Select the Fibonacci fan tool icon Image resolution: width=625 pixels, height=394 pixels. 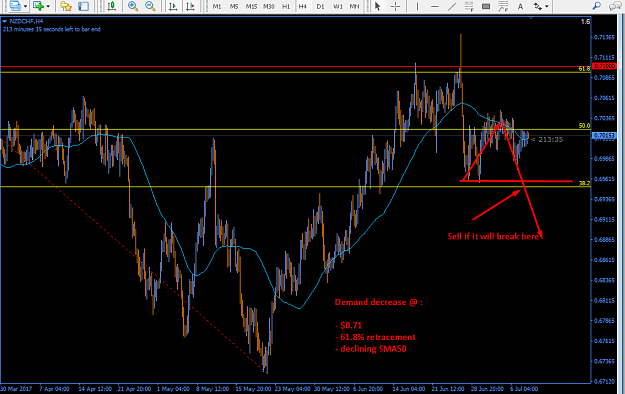click(503, 6)
